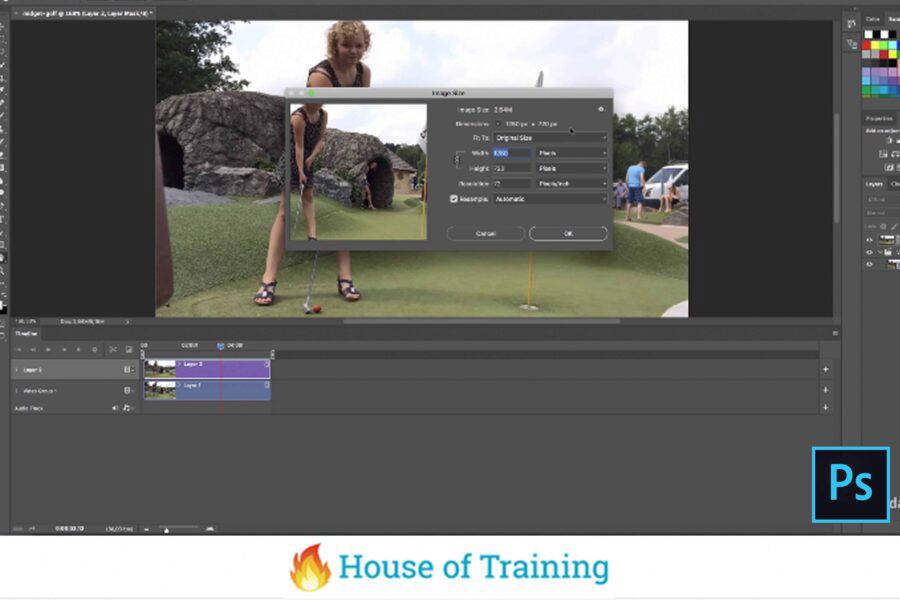The width and height of the screenshot is (900, 600).
Task: Pick the bright green swatch beside yellow
Action: tap(884, 45)
